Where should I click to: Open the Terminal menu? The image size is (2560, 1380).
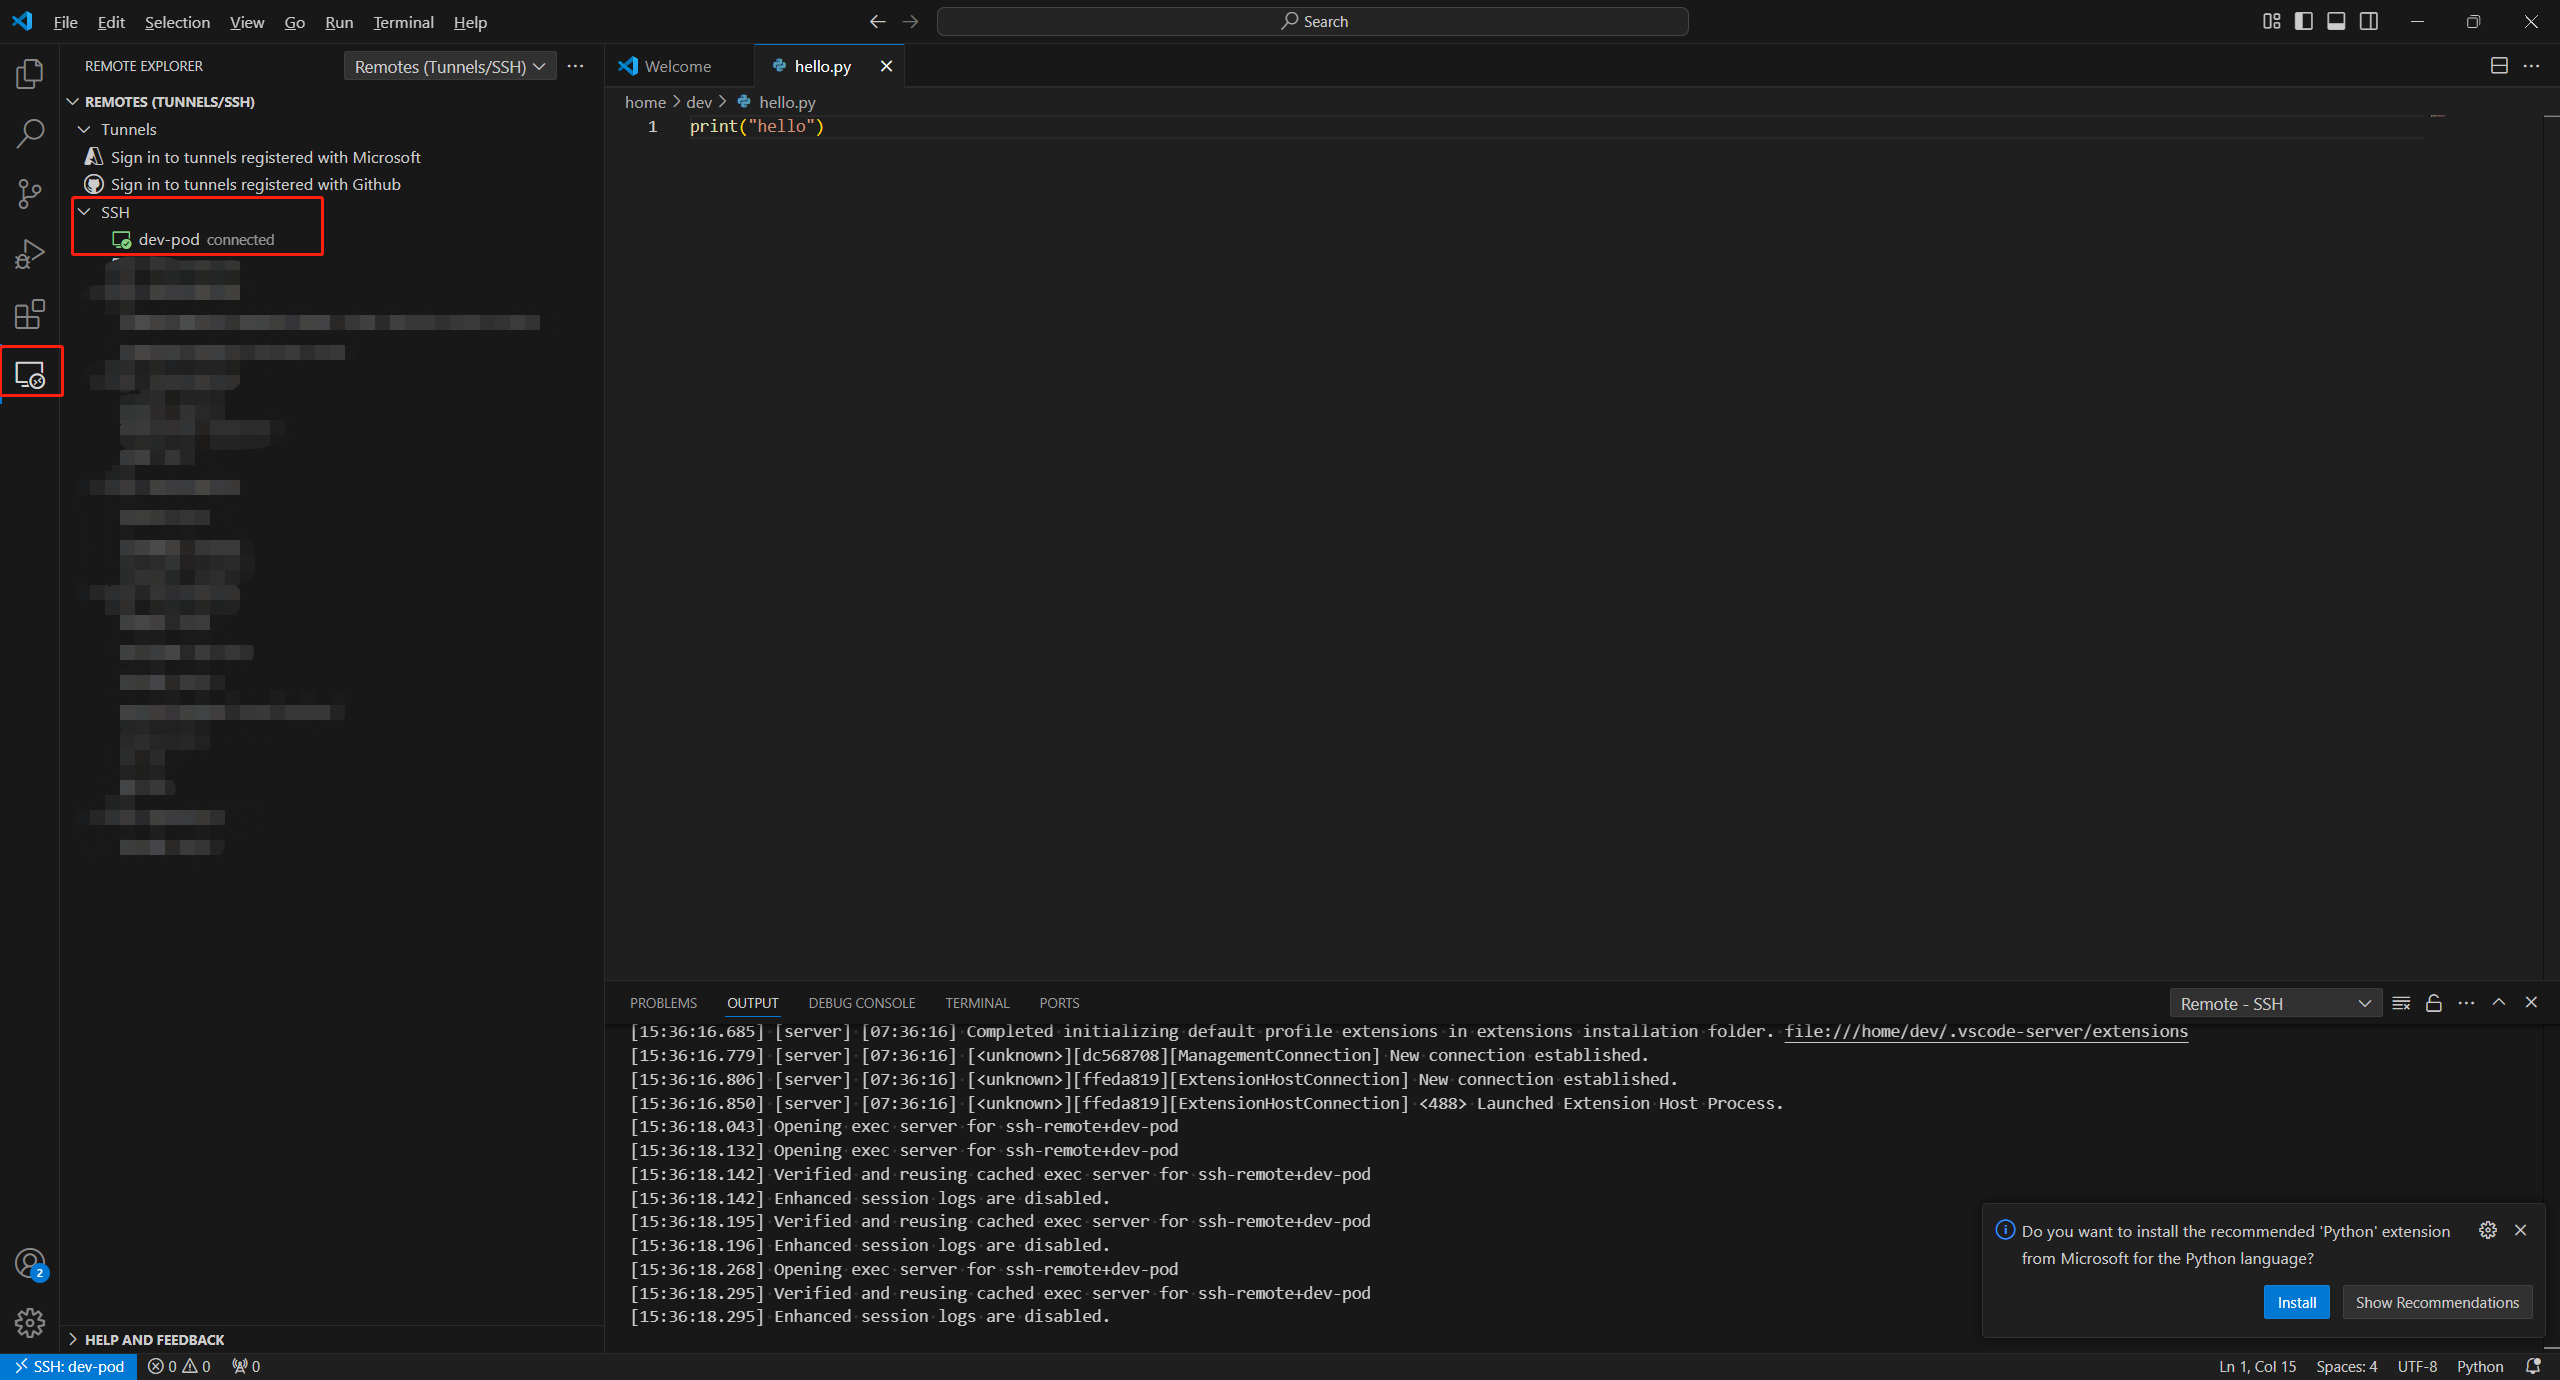[x=403, y=22]
